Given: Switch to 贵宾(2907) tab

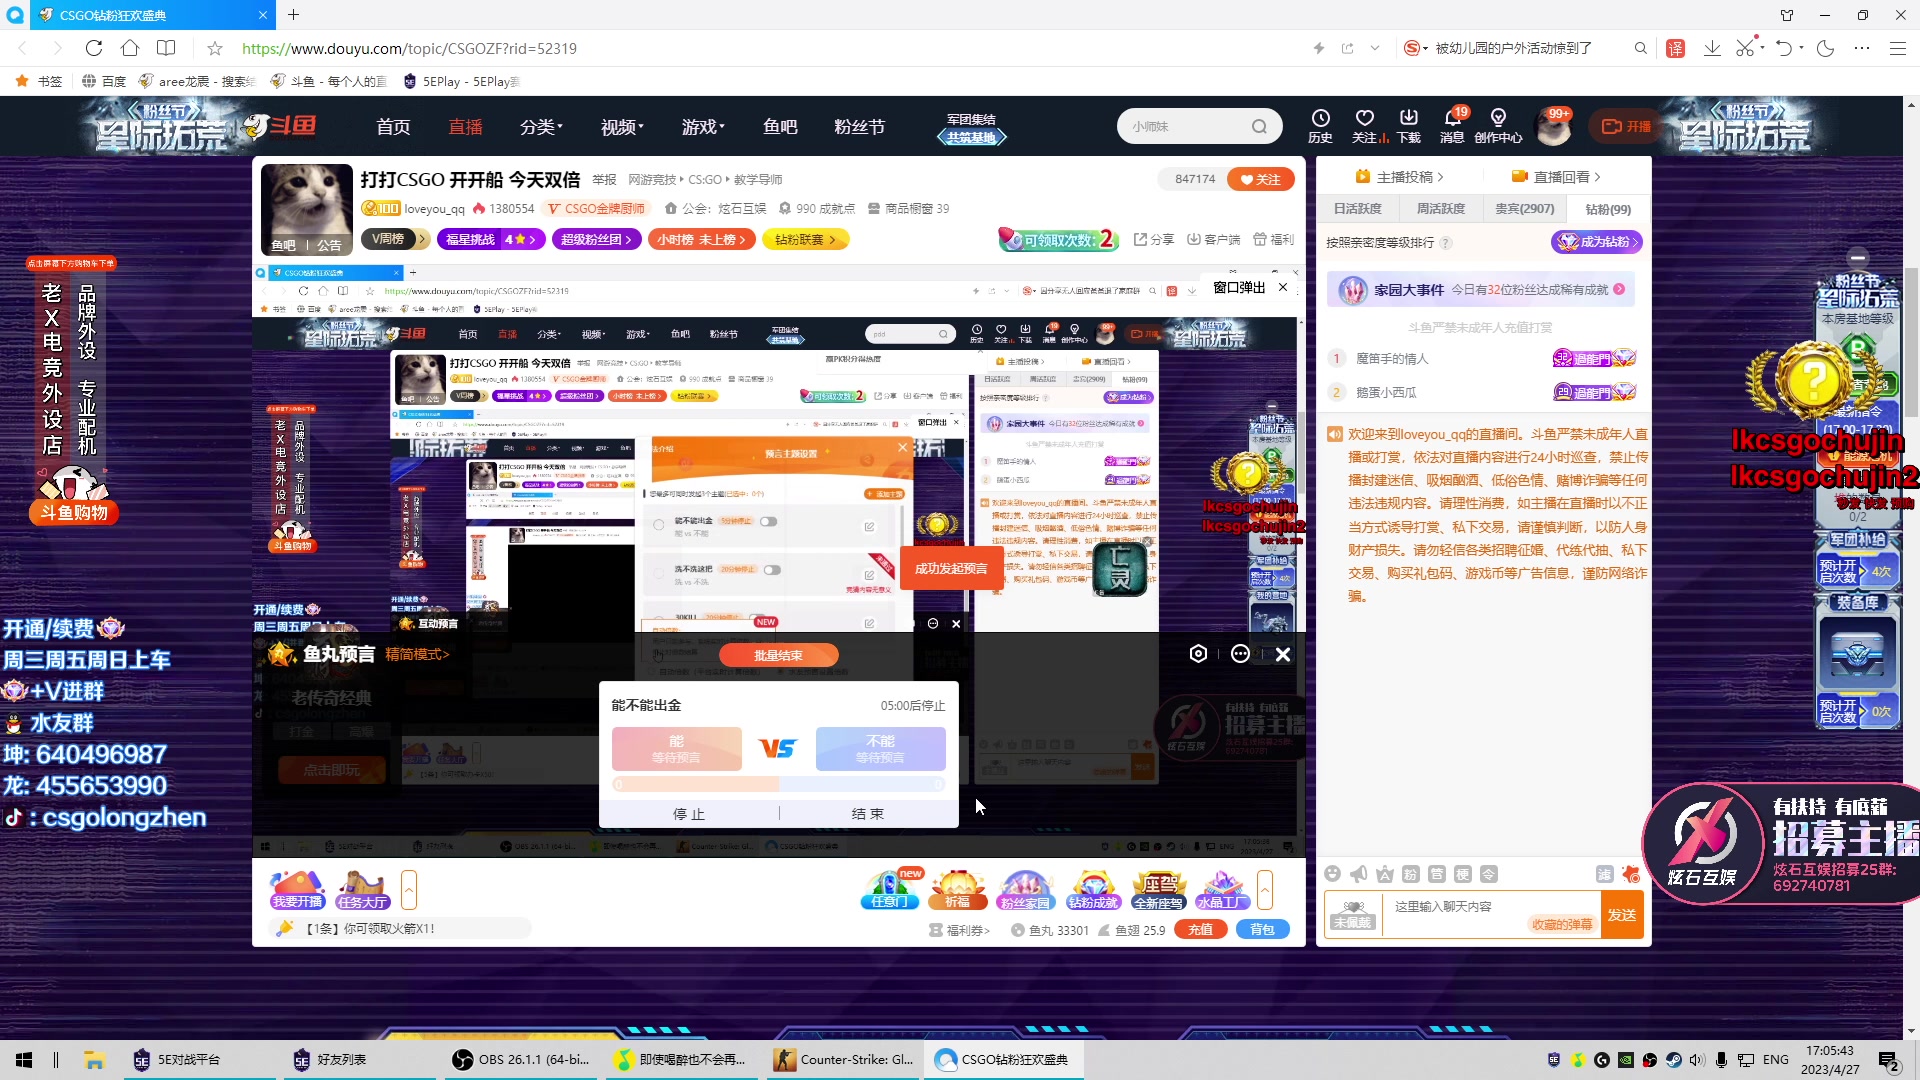Looking at the screenshot, I should [1524, 209].
